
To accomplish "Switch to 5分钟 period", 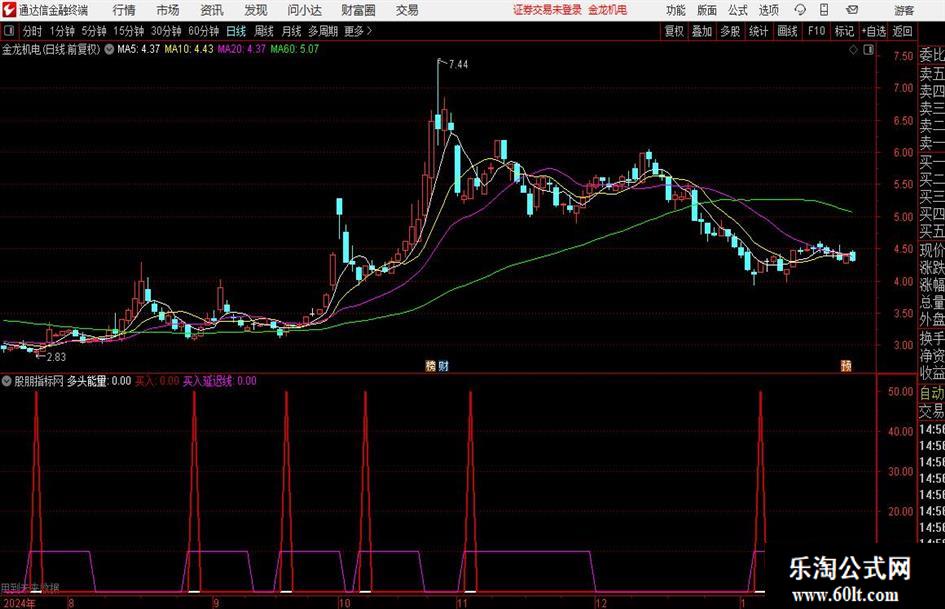I will click(x=94, y=31).
